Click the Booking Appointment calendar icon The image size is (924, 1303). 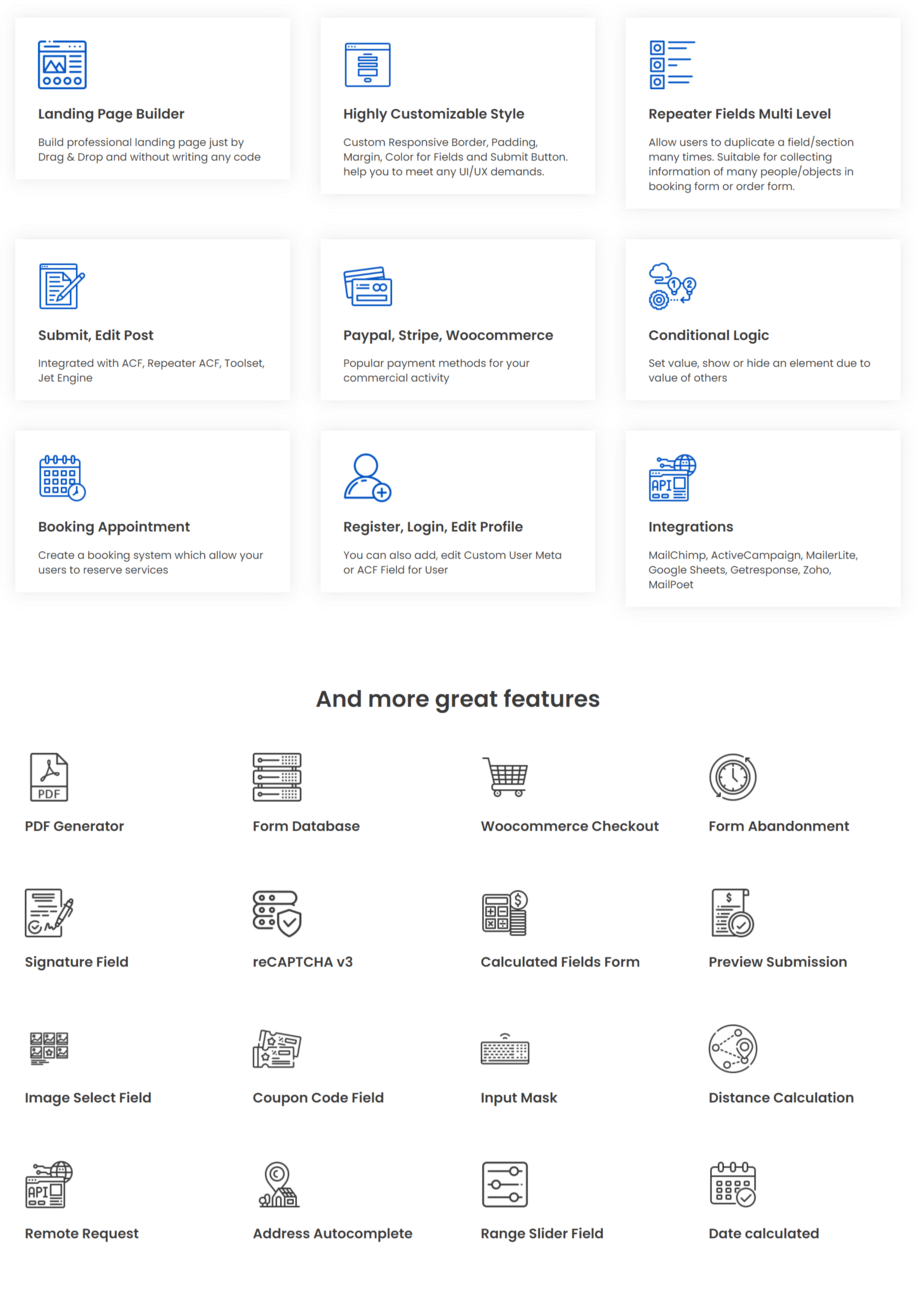[62, 477]
